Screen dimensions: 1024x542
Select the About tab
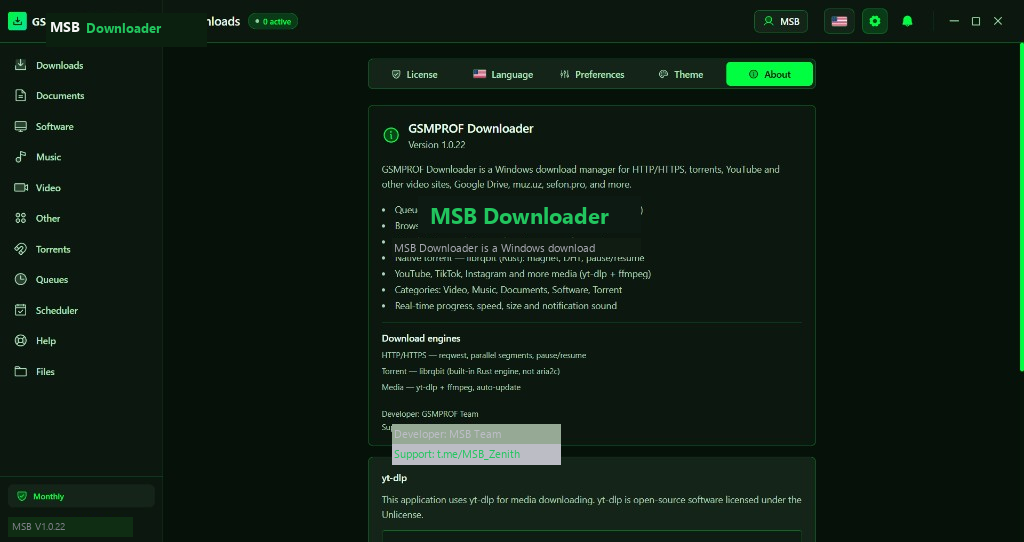pyautogui.click(x=769, y=74)
